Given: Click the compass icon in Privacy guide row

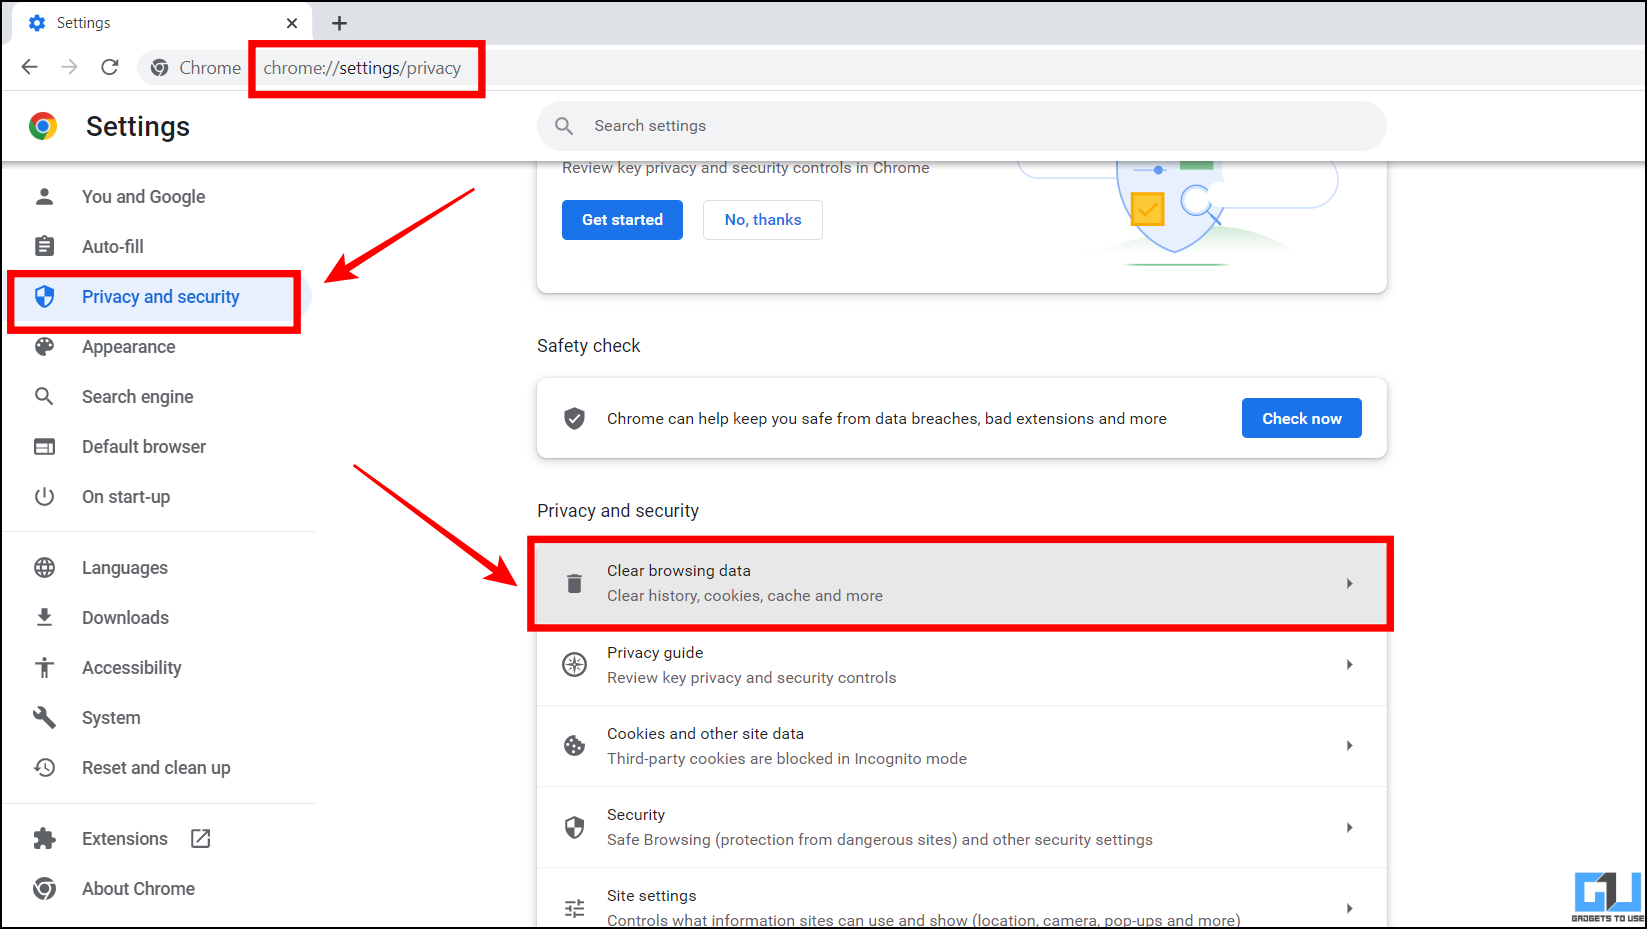Looking at the screenshot, I should tap(574, 664).
